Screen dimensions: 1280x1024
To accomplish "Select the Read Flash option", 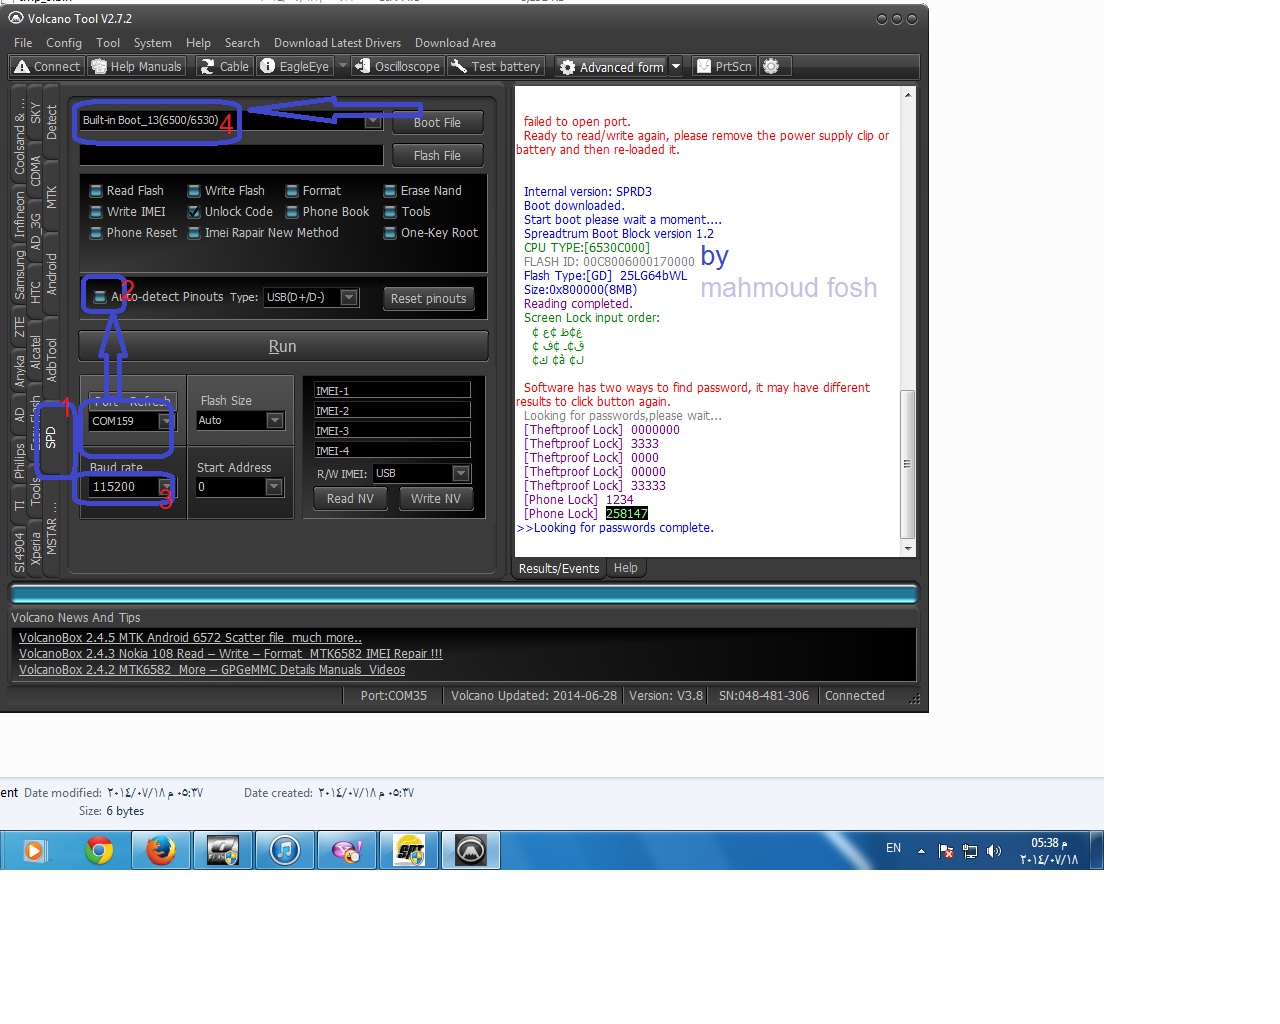I will pos(126,191).
